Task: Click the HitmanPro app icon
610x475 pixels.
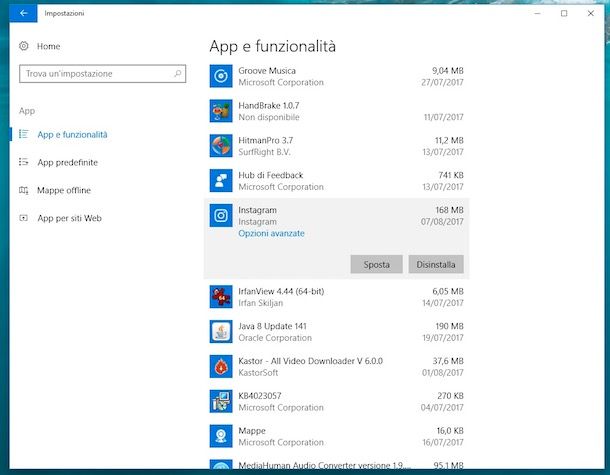Action: click(x=221, y=146)
